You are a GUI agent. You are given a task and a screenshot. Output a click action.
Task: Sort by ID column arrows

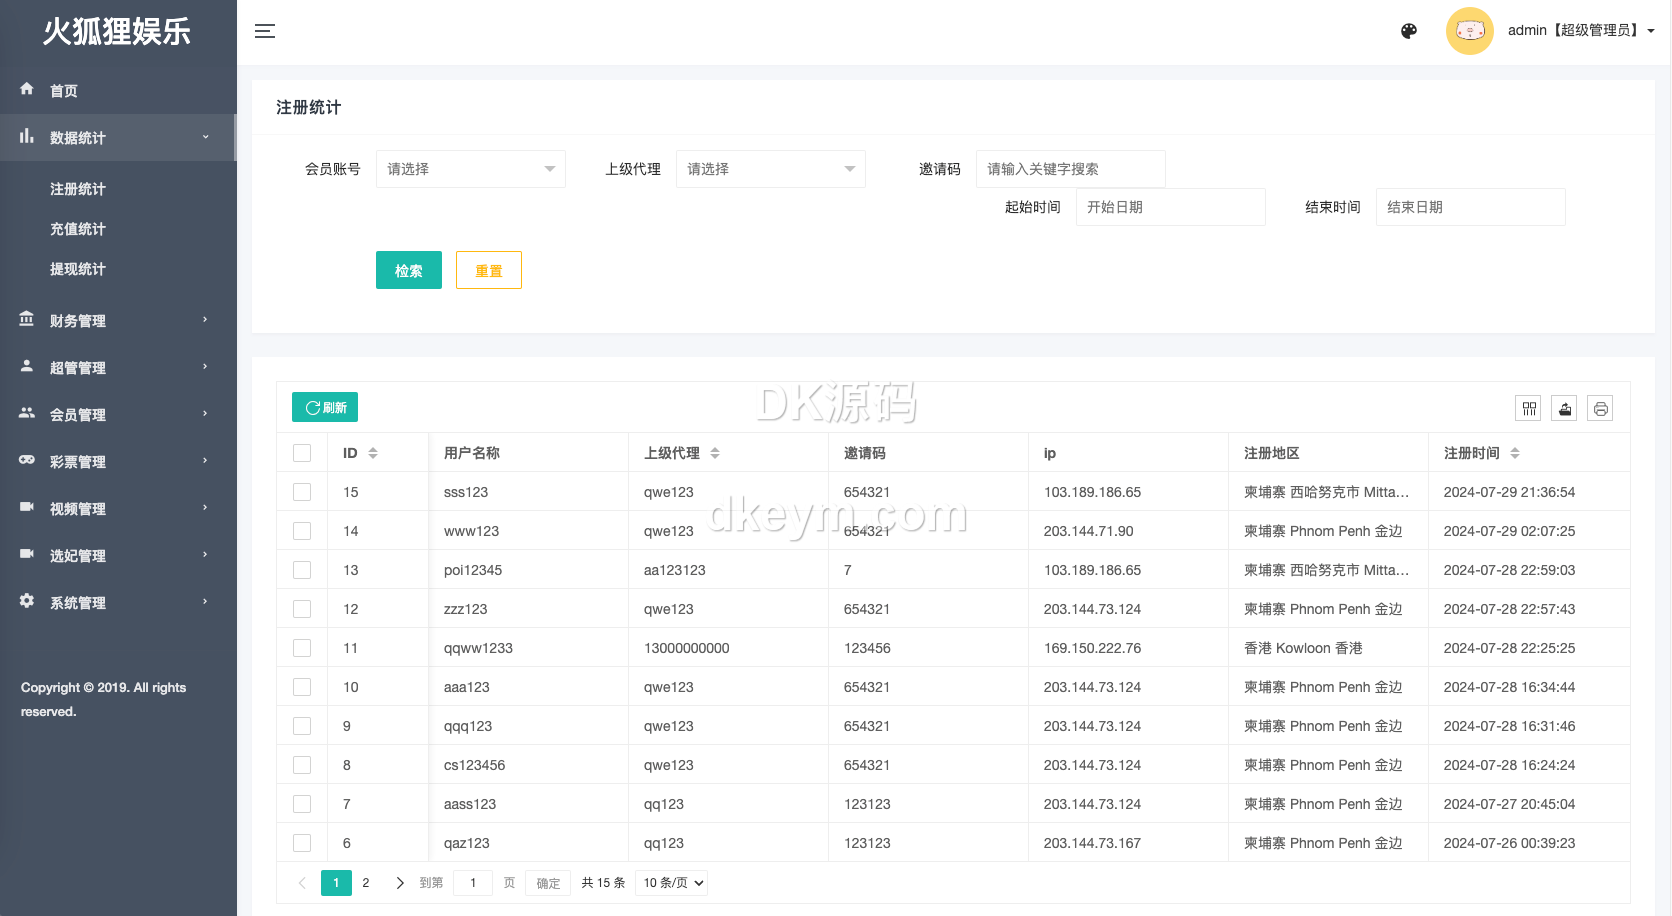pyautogui.click(x=373, y=453)
